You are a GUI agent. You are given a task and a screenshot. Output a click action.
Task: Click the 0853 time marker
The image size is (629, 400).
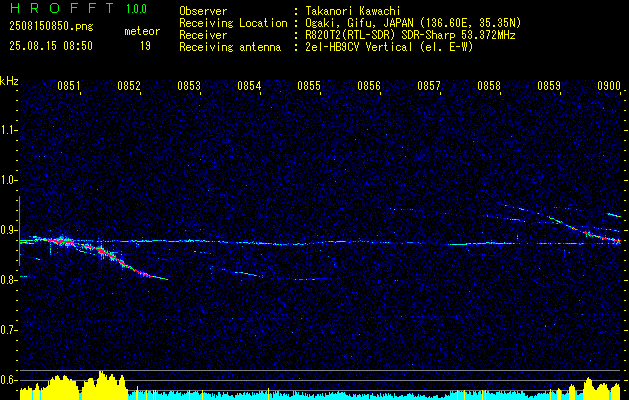coord(189,86)
